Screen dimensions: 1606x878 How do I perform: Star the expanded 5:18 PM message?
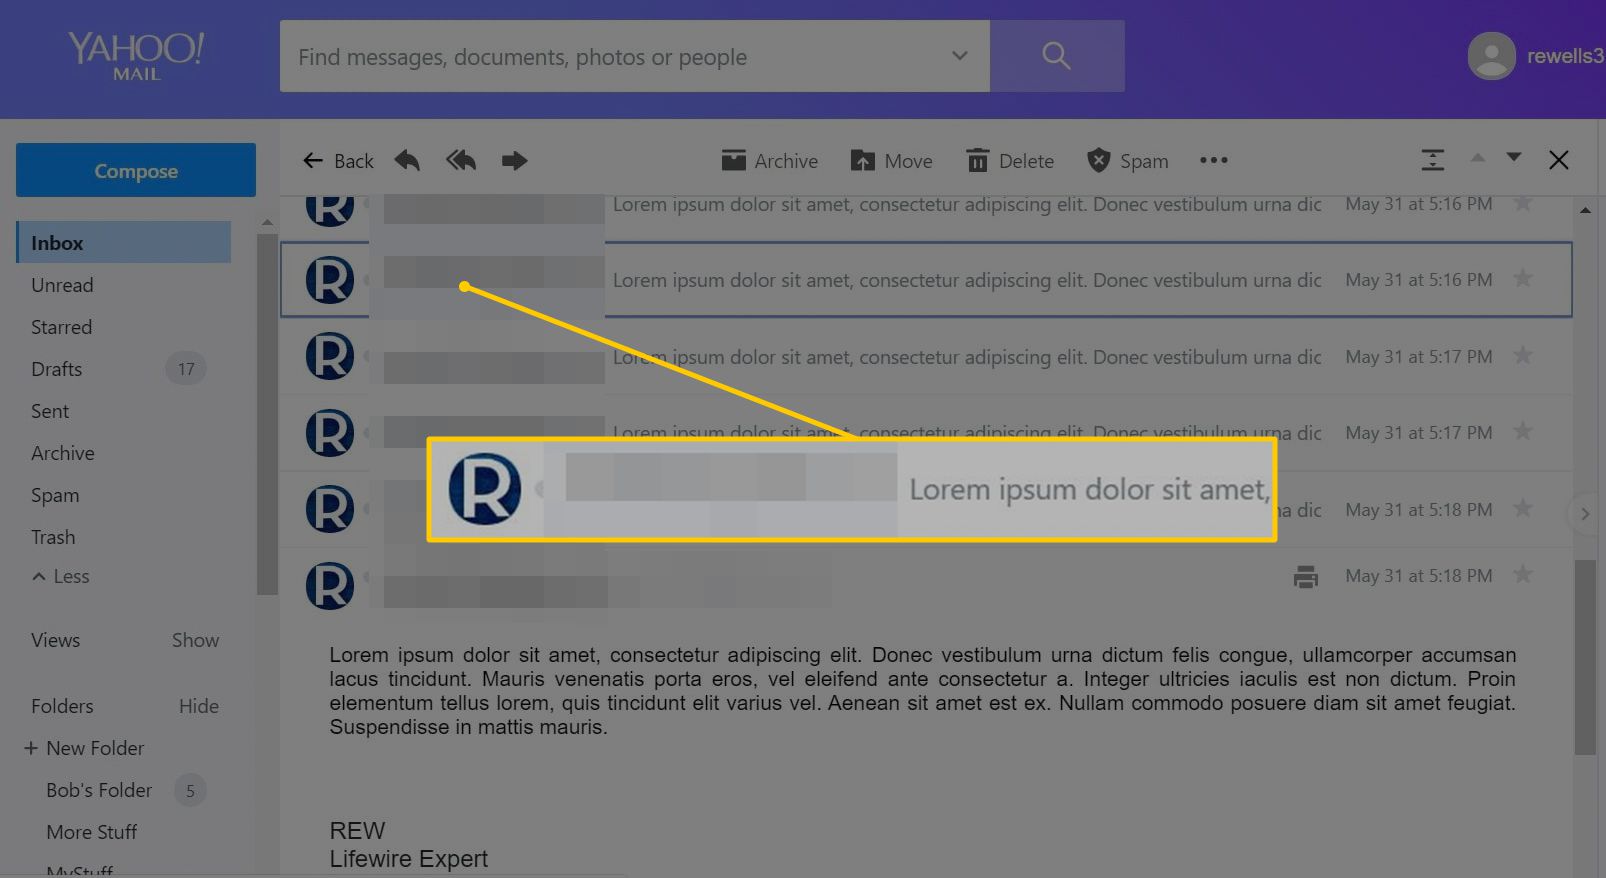1523,574
